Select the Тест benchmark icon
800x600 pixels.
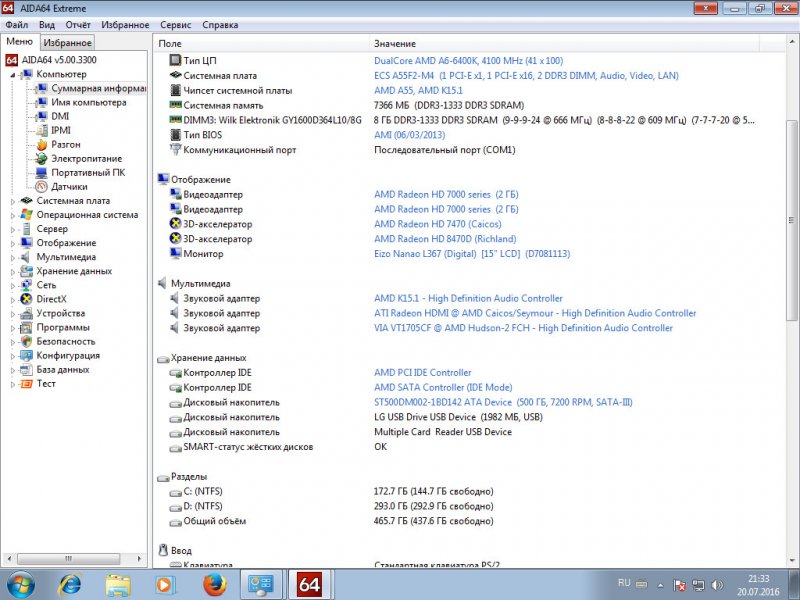pyautogui.click(x=27, y=384)
